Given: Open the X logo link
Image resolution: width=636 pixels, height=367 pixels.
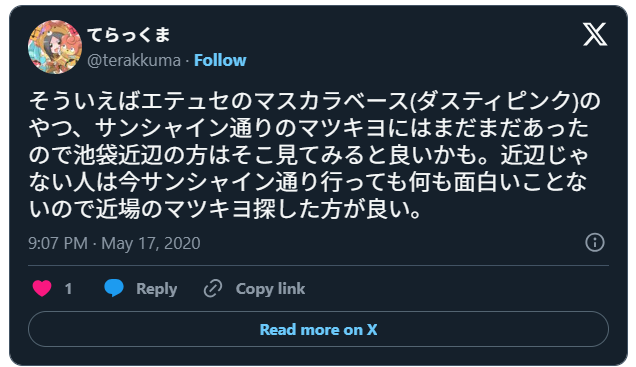Looking at the screenshot, I should pos(595,34).
